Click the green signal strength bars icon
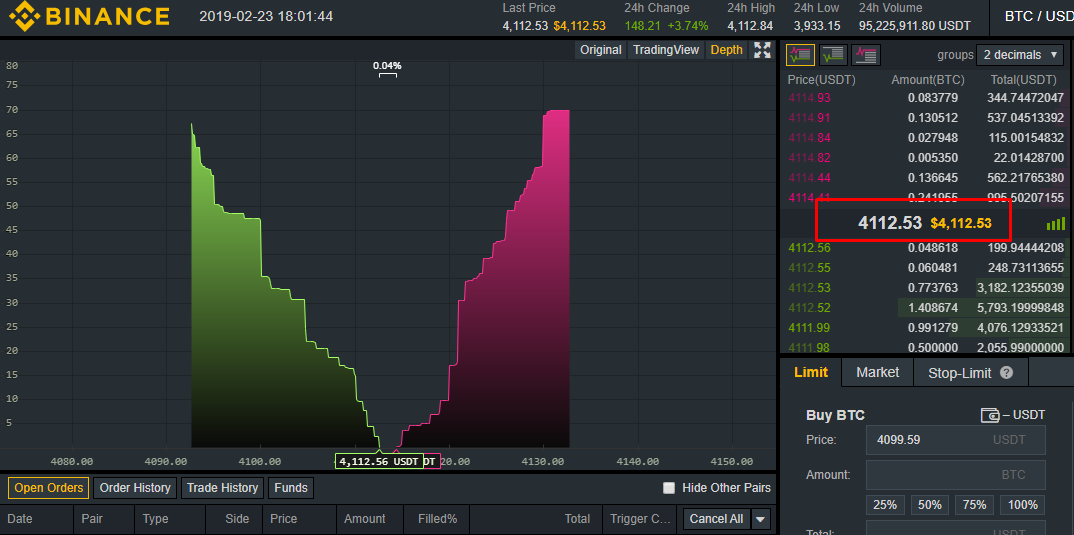The image size is (1074, 535). tap(1056, 223)
